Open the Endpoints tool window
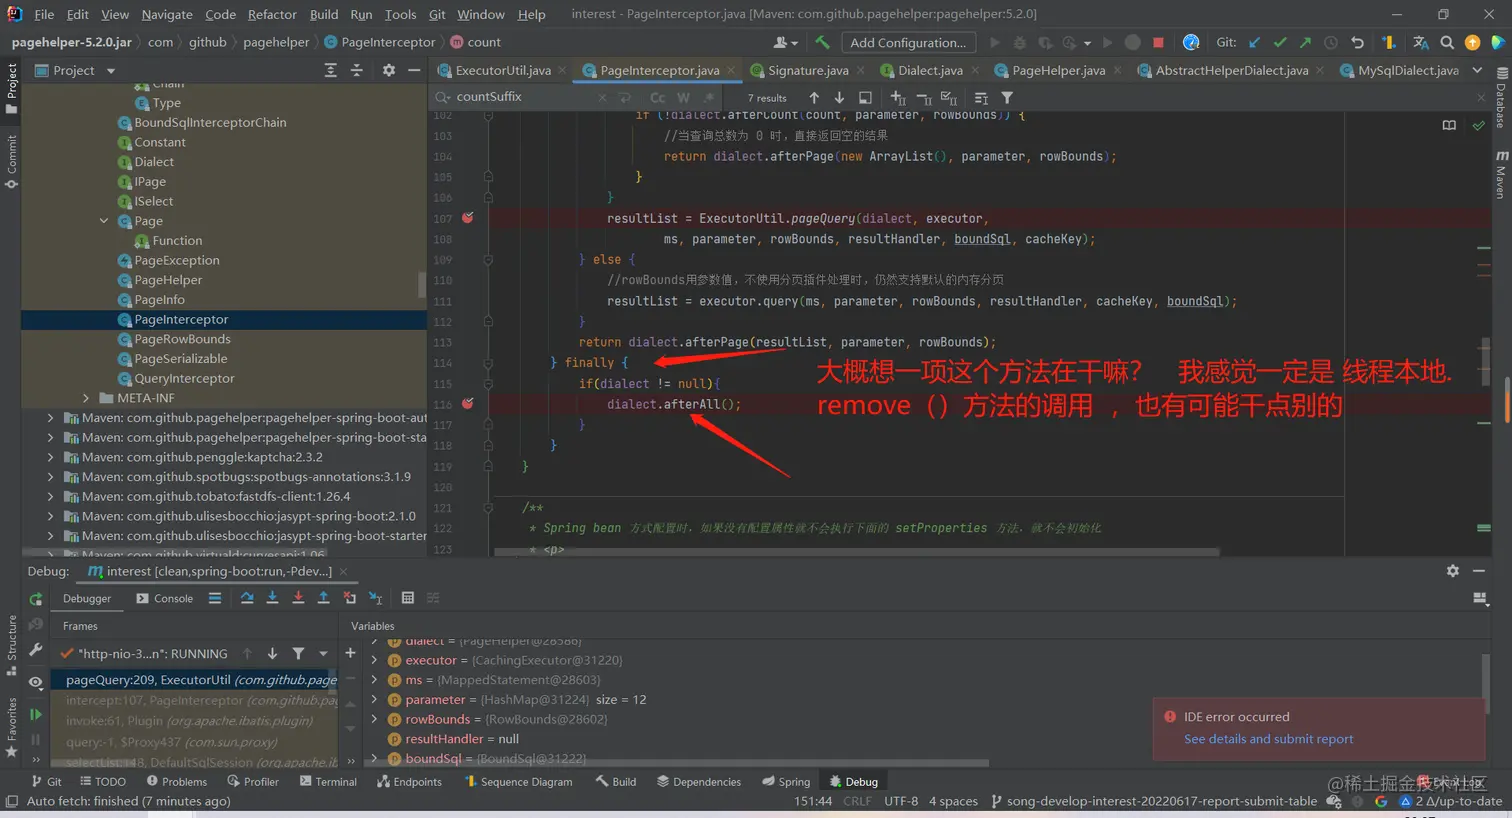The height and width of the screenshot is (818, 1512). click(409, 782)
